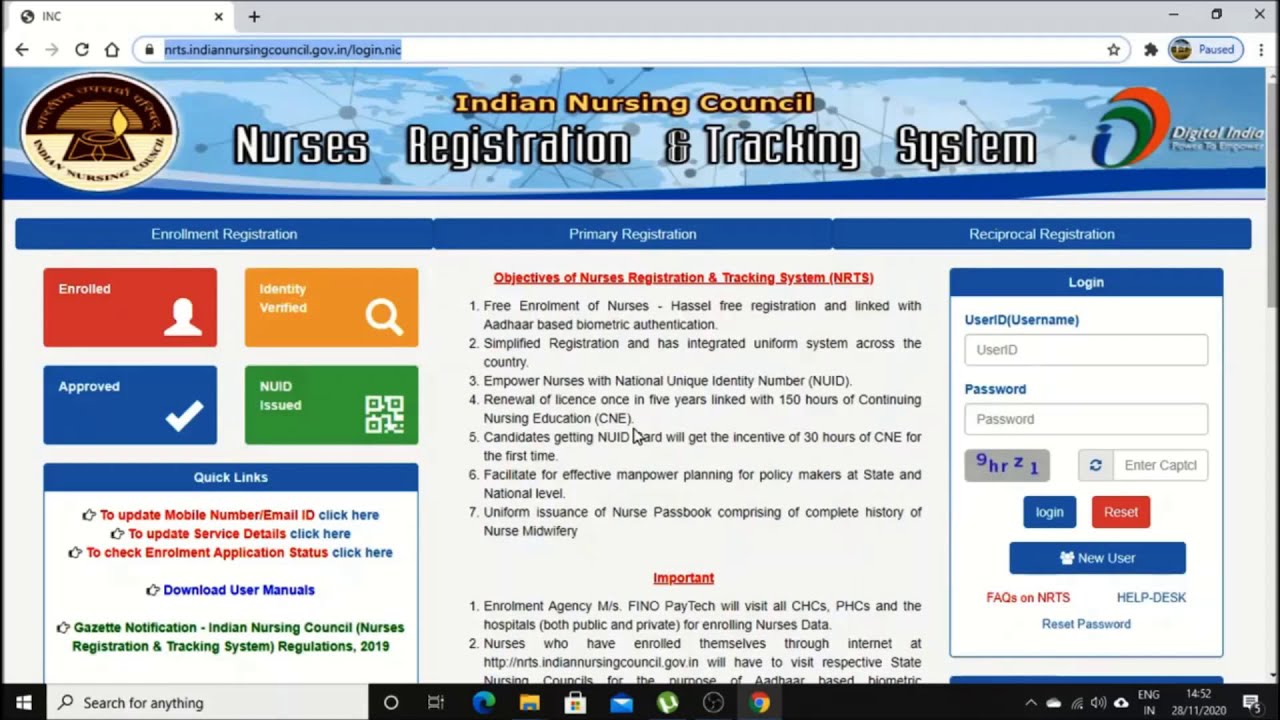Click the volume speaker tray icon
This screenshot has width=1280, height=720.
[x=1099, y=703]
